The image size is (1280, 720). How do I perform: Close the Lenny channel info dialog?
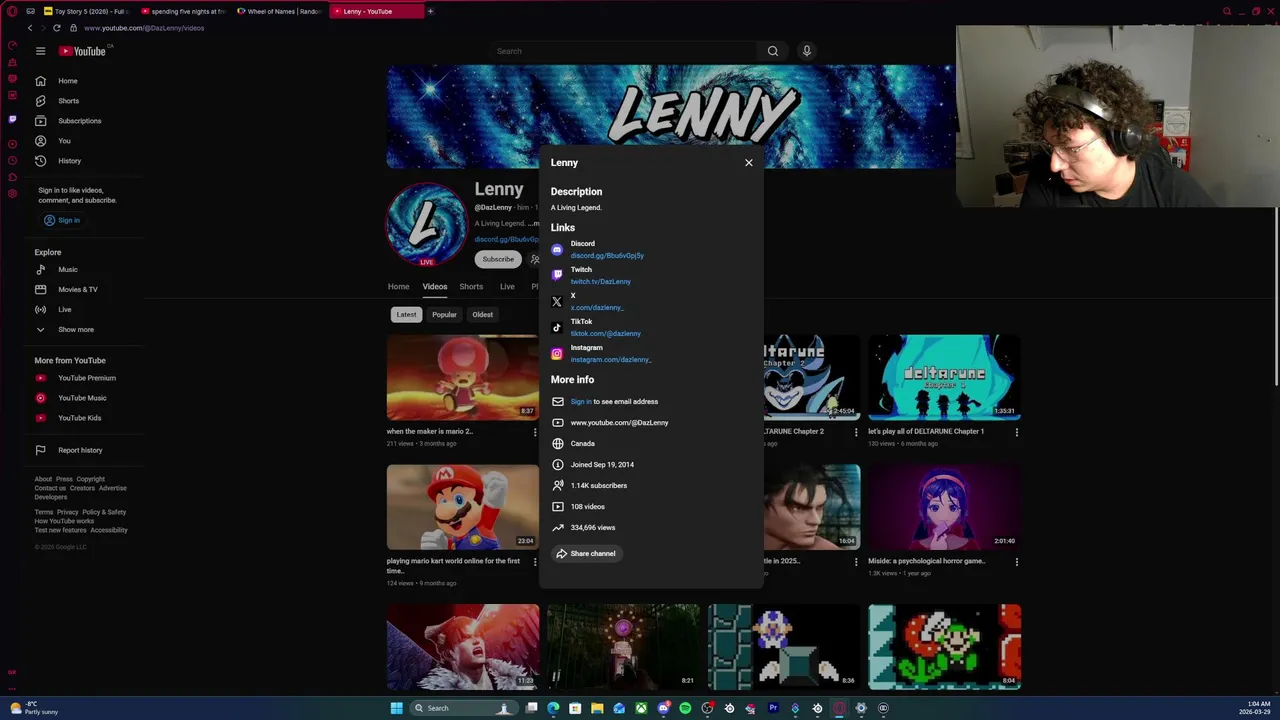[x=748, y=162]
